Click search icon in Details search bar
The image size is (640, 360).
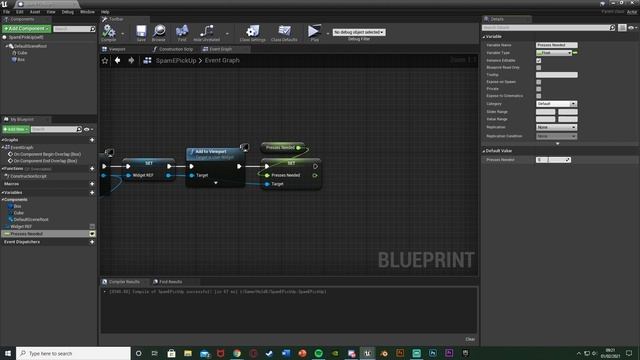pyautogui.click(x=612, y=28)
